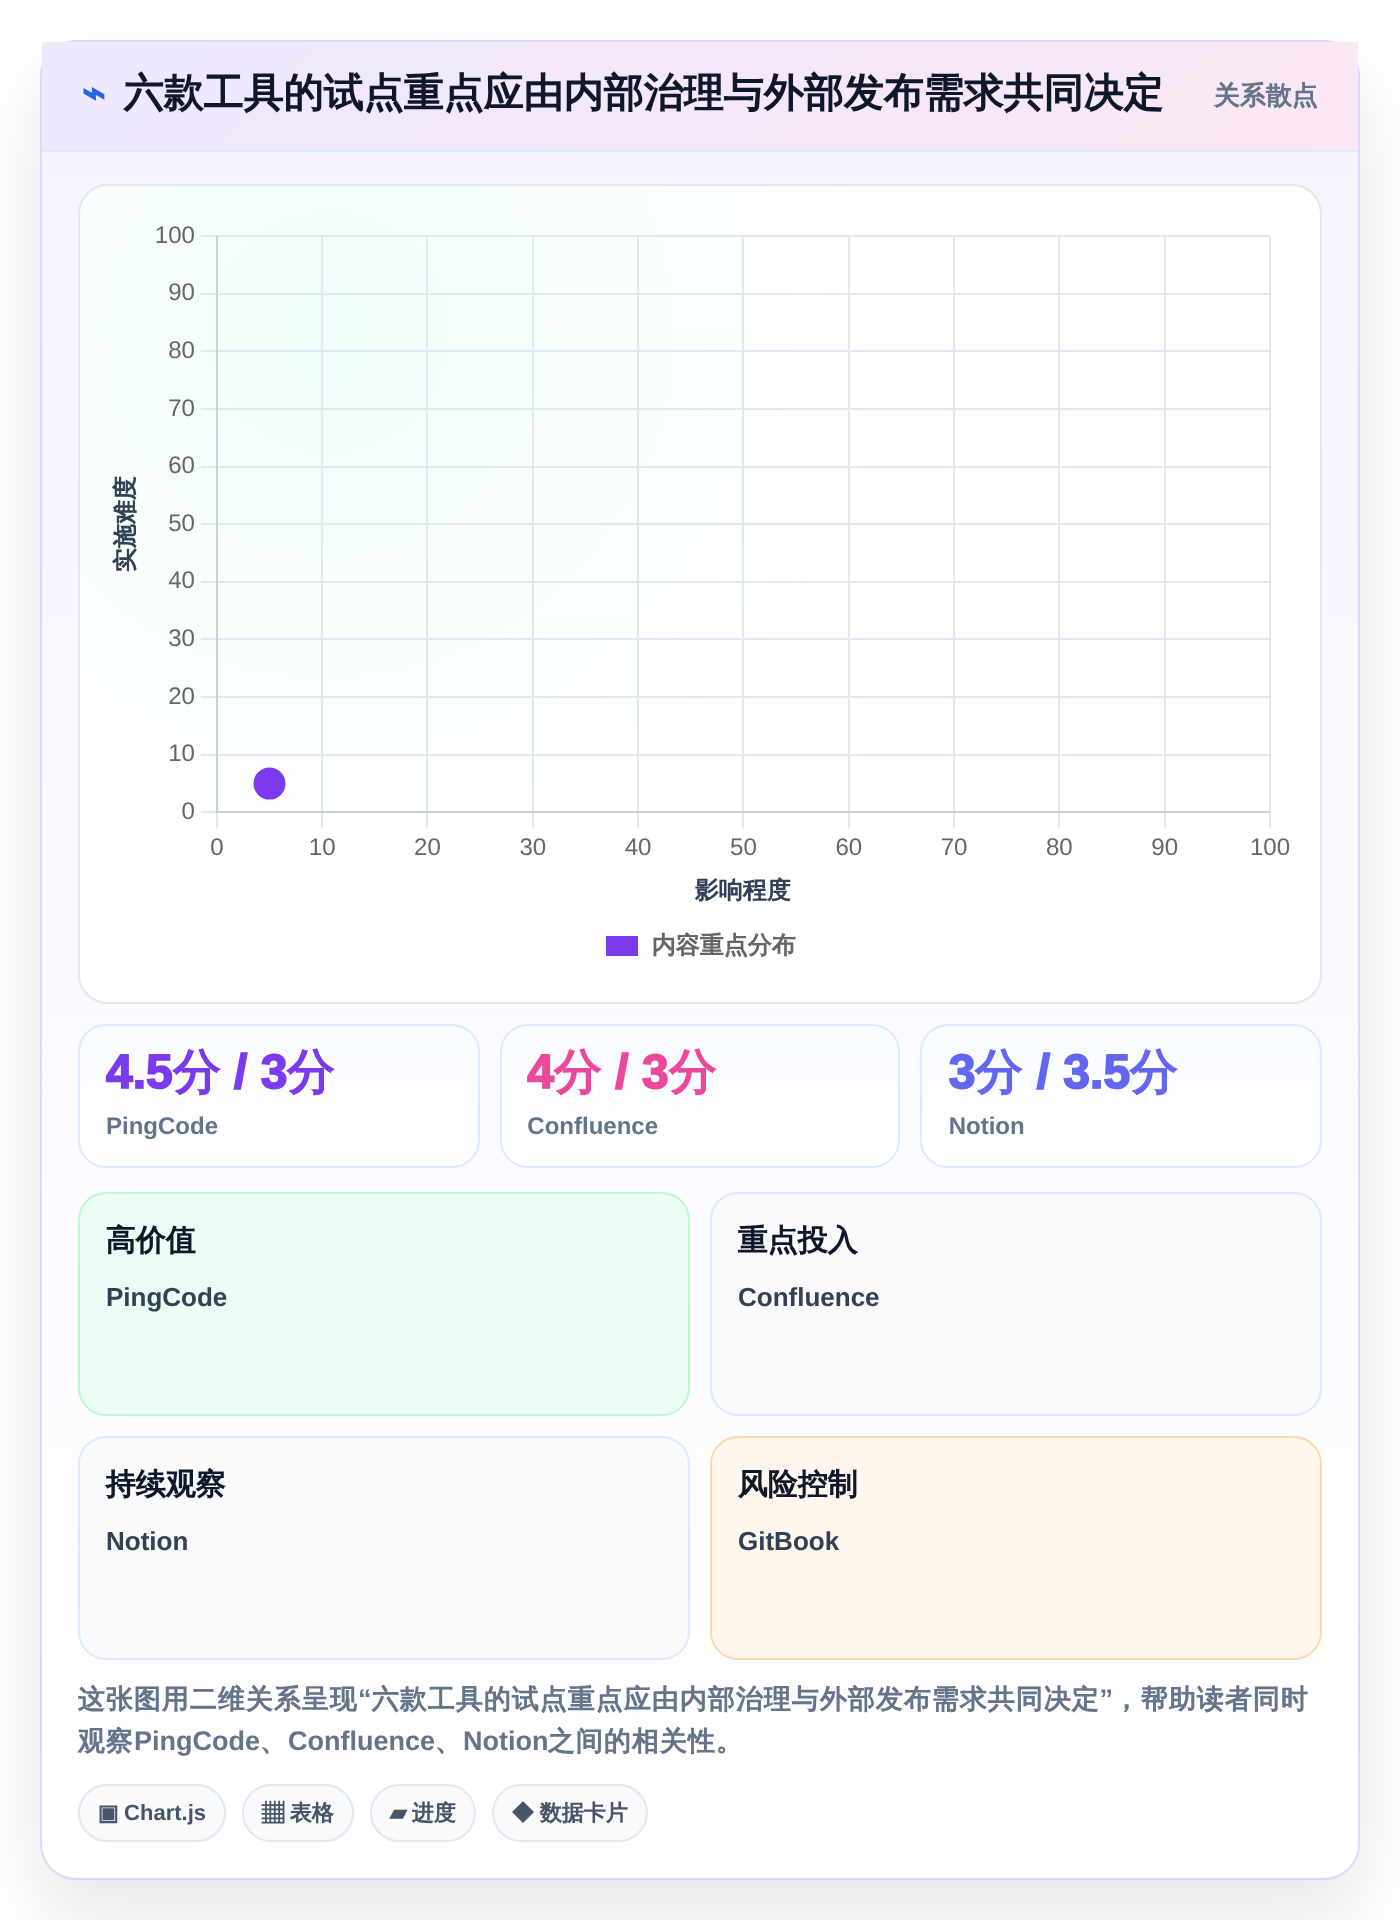
Task: Click the Chart.js tag chip
Action: click(x=152, y=1813)
